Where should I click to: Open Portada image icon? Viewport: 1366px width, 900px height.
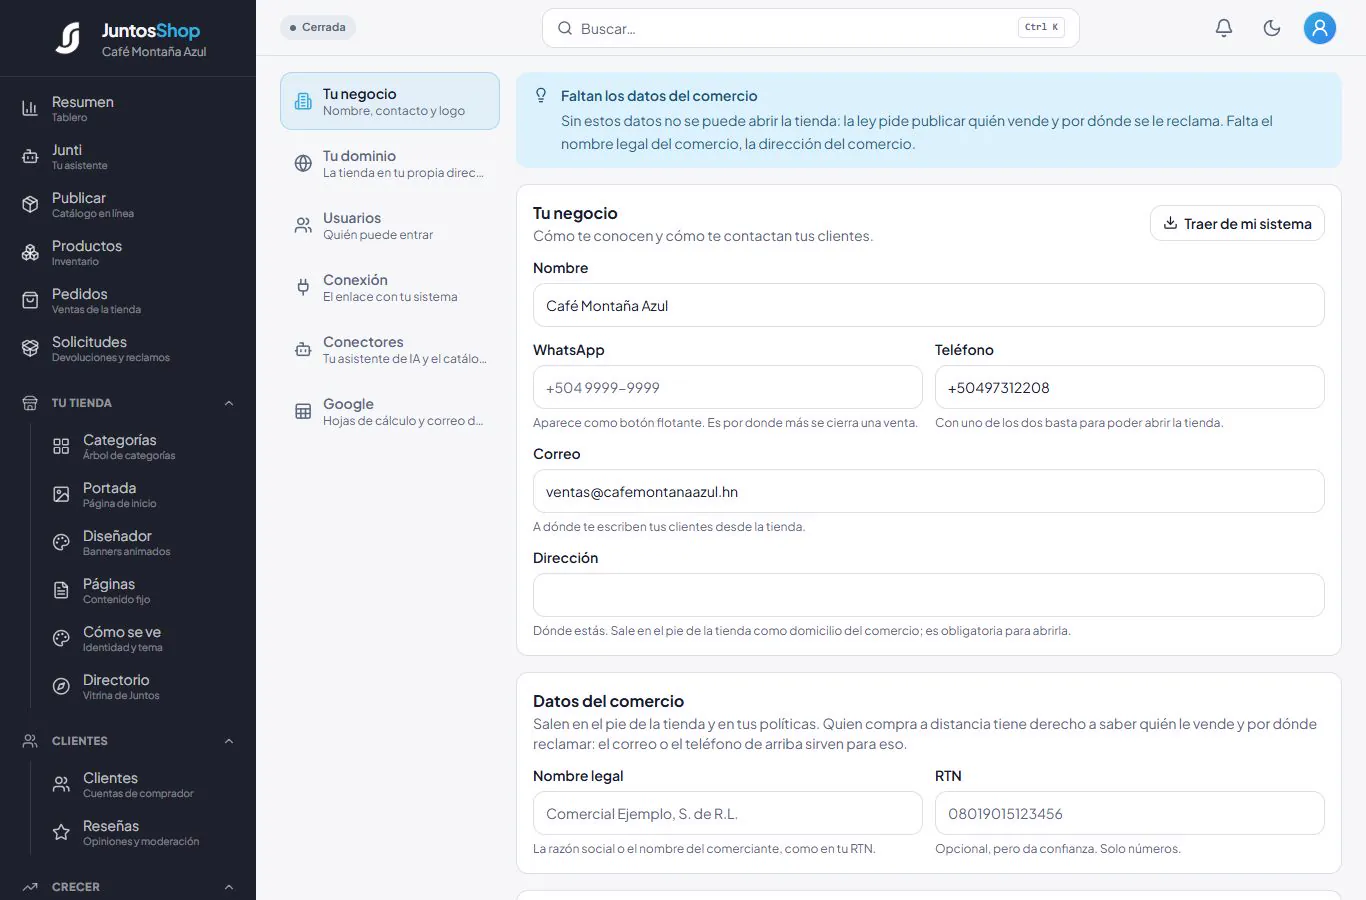61,494
